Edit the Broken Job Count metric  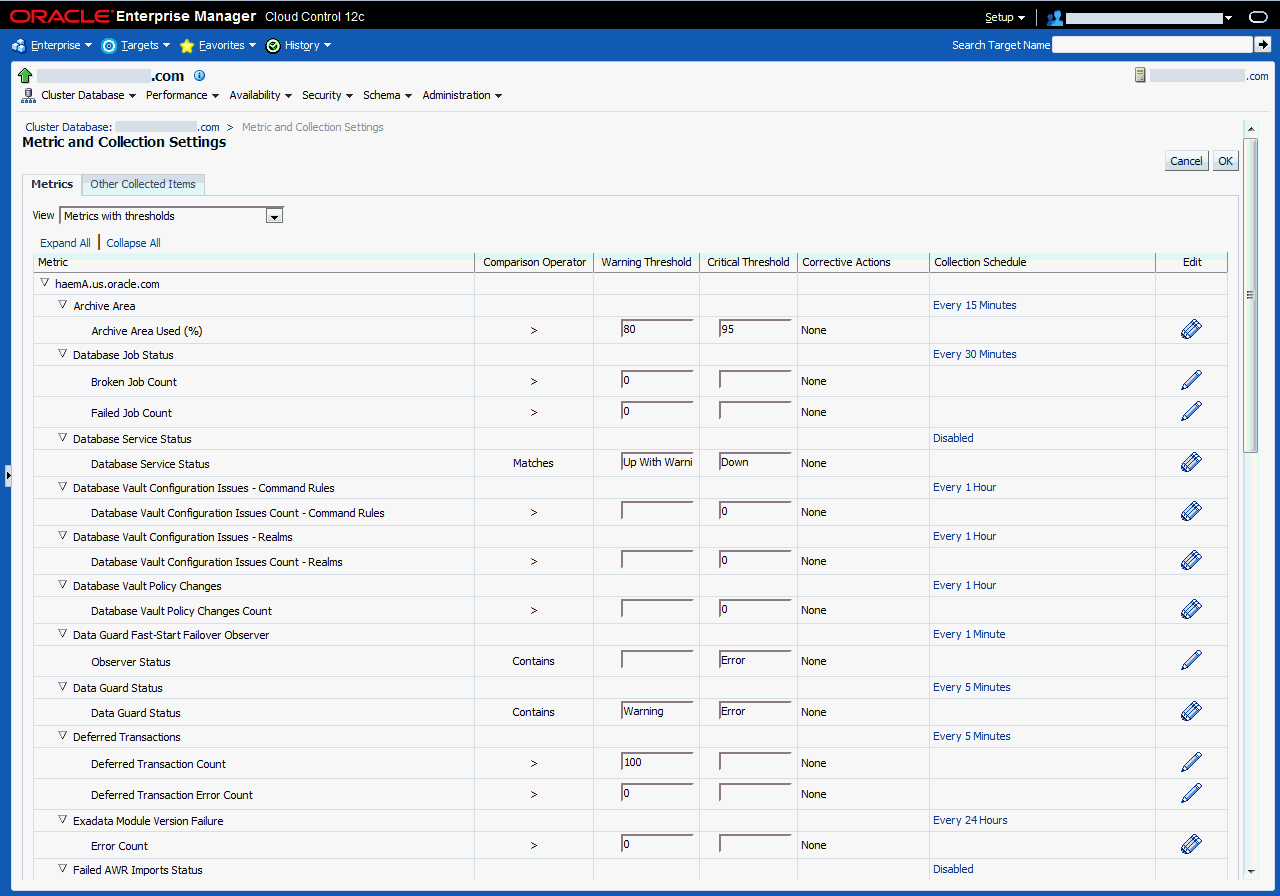1191,381
